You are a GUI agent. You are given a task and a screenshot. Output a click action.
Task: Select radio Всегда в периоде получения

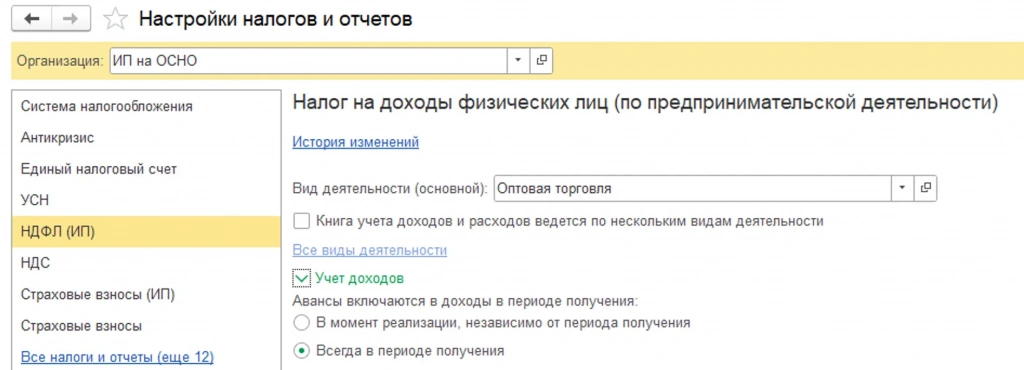(x=301, y=351)
